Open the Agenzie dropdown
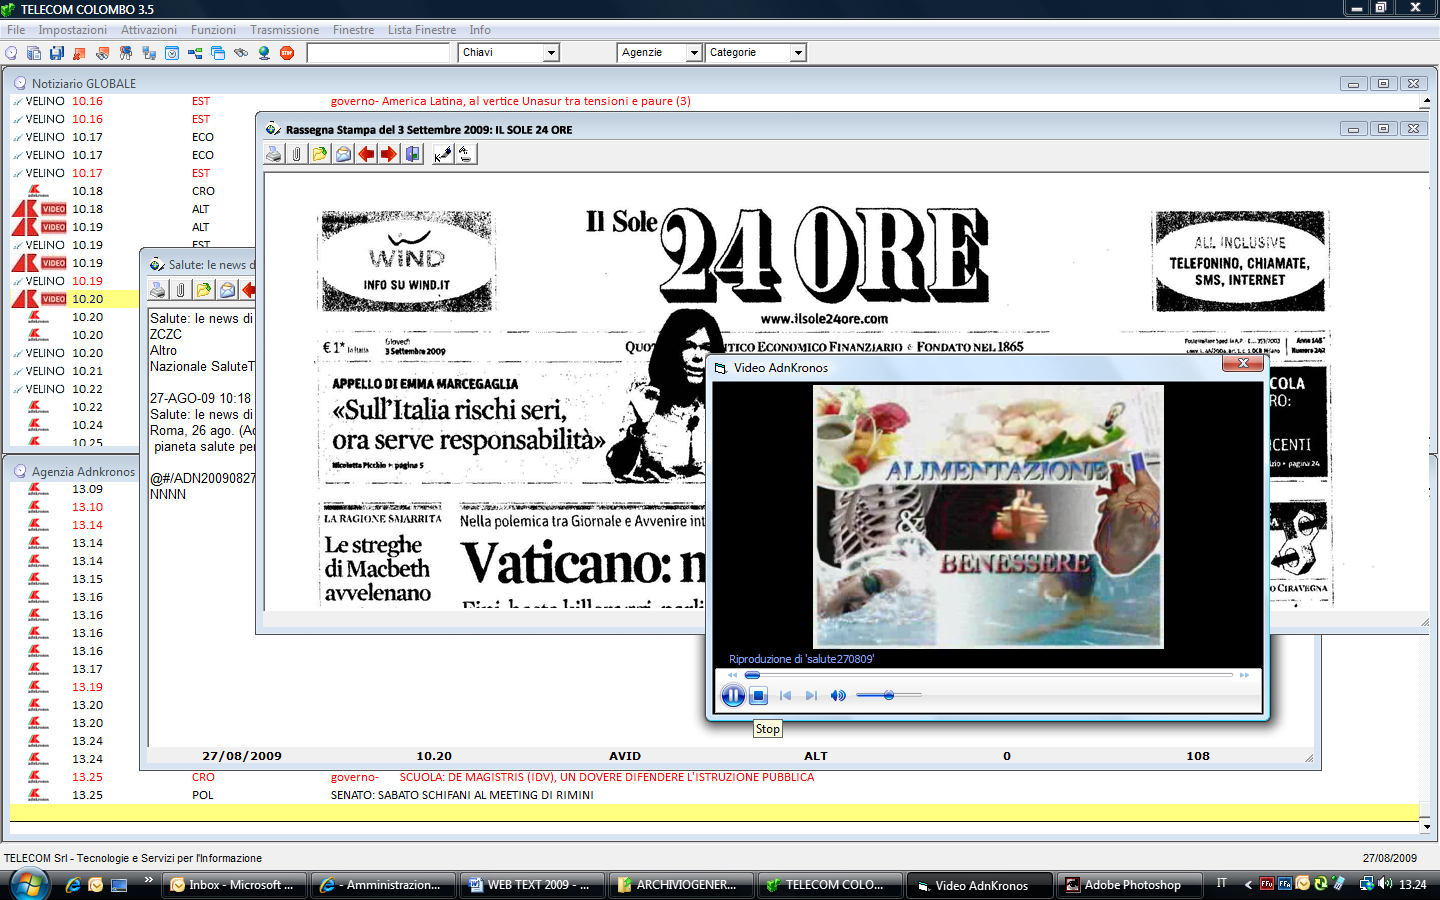Viewport: 1440px width, 900px height. (x=694, y=53)
